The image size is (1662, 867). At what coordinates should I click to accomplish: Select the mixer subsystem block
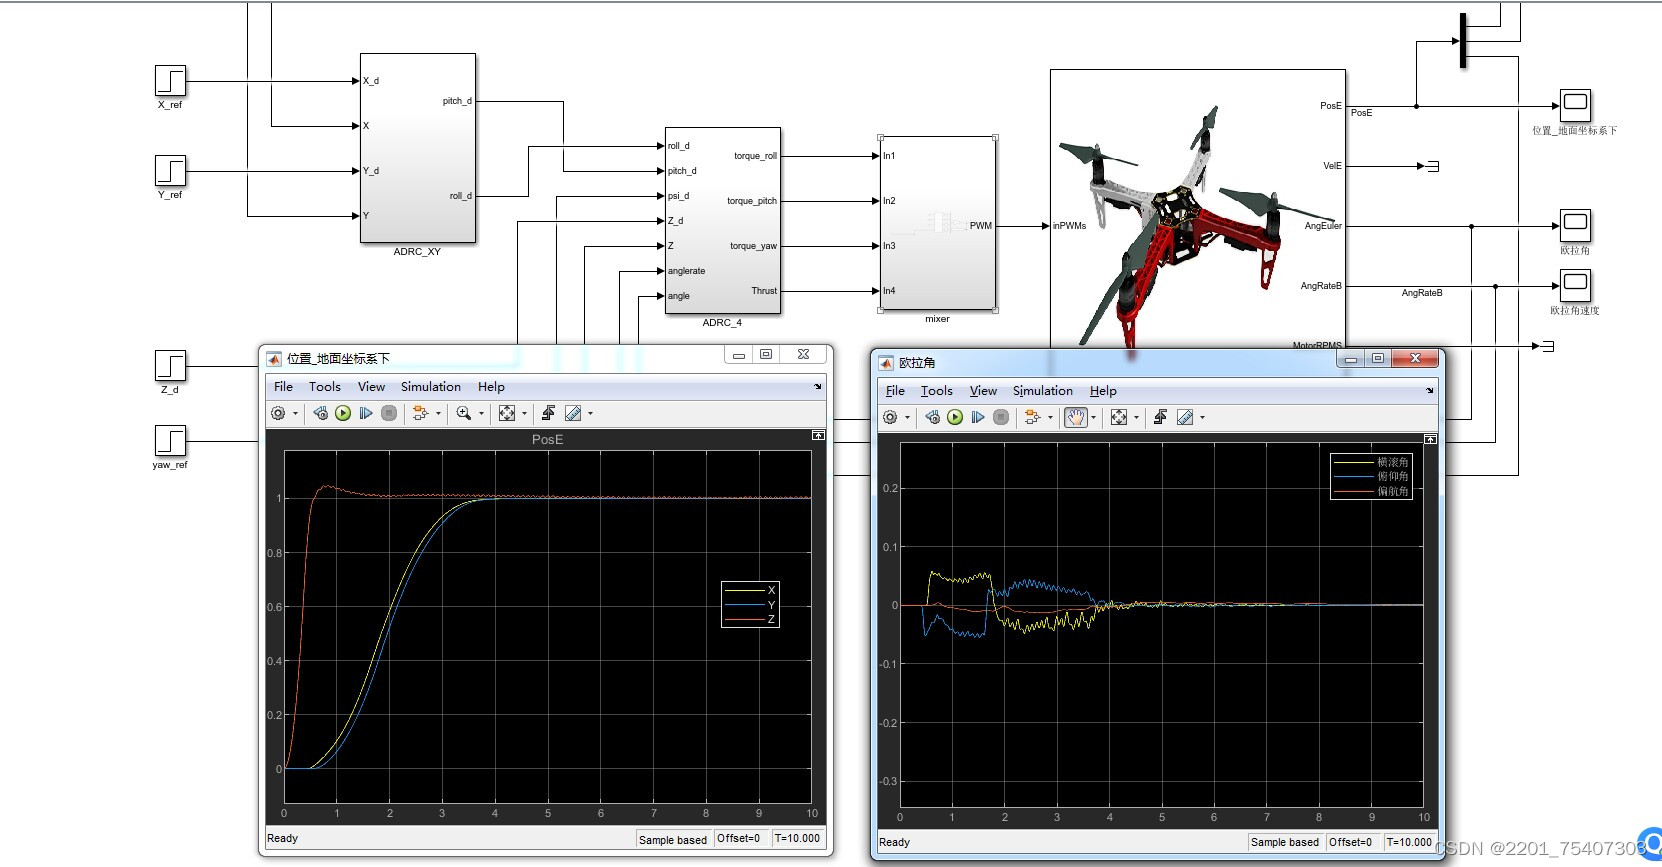[x=938, y=224]
